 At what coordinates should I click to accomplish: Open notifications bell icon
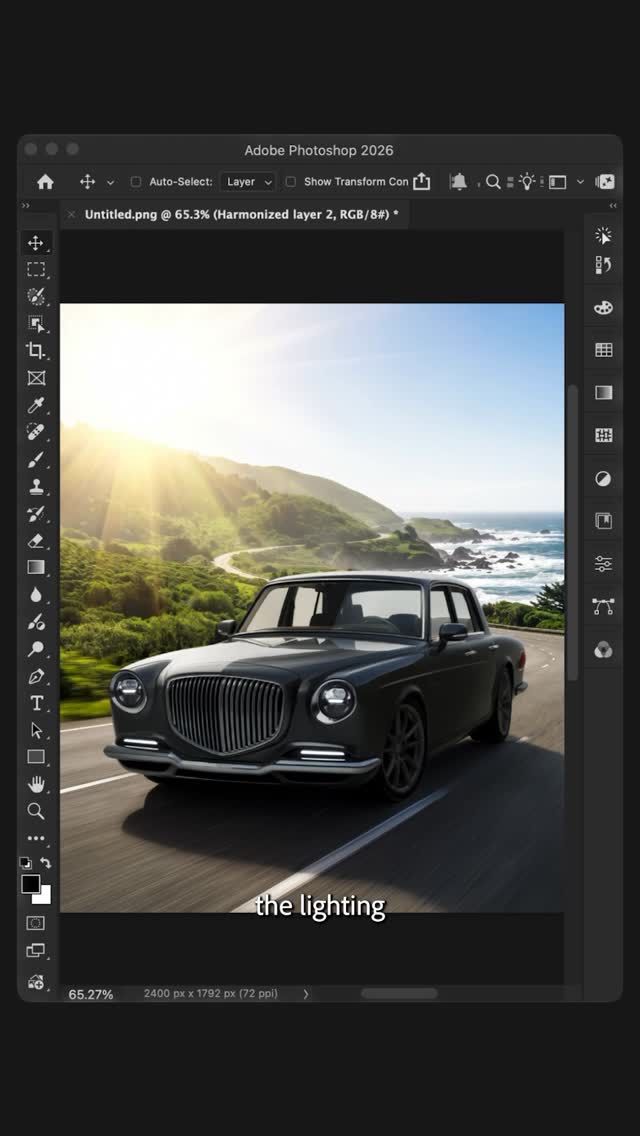click(459, 182)
